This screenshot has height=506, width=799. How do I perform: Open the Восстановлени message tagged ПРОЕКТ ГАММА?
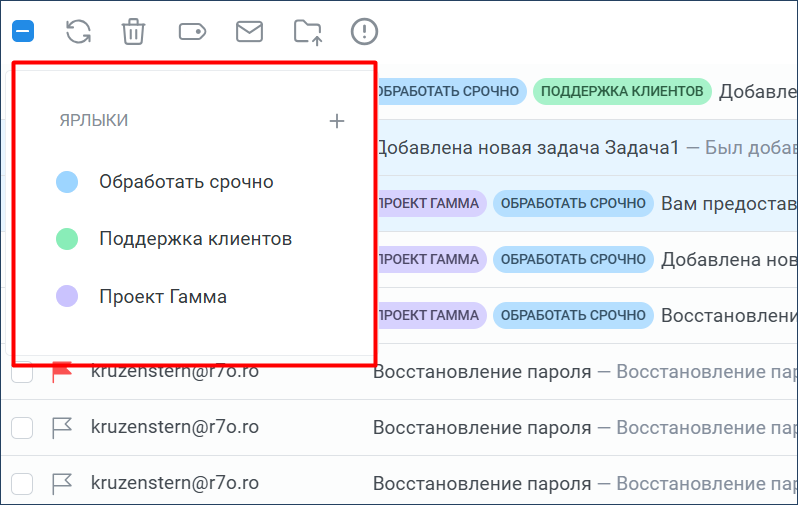click(729, 316)
